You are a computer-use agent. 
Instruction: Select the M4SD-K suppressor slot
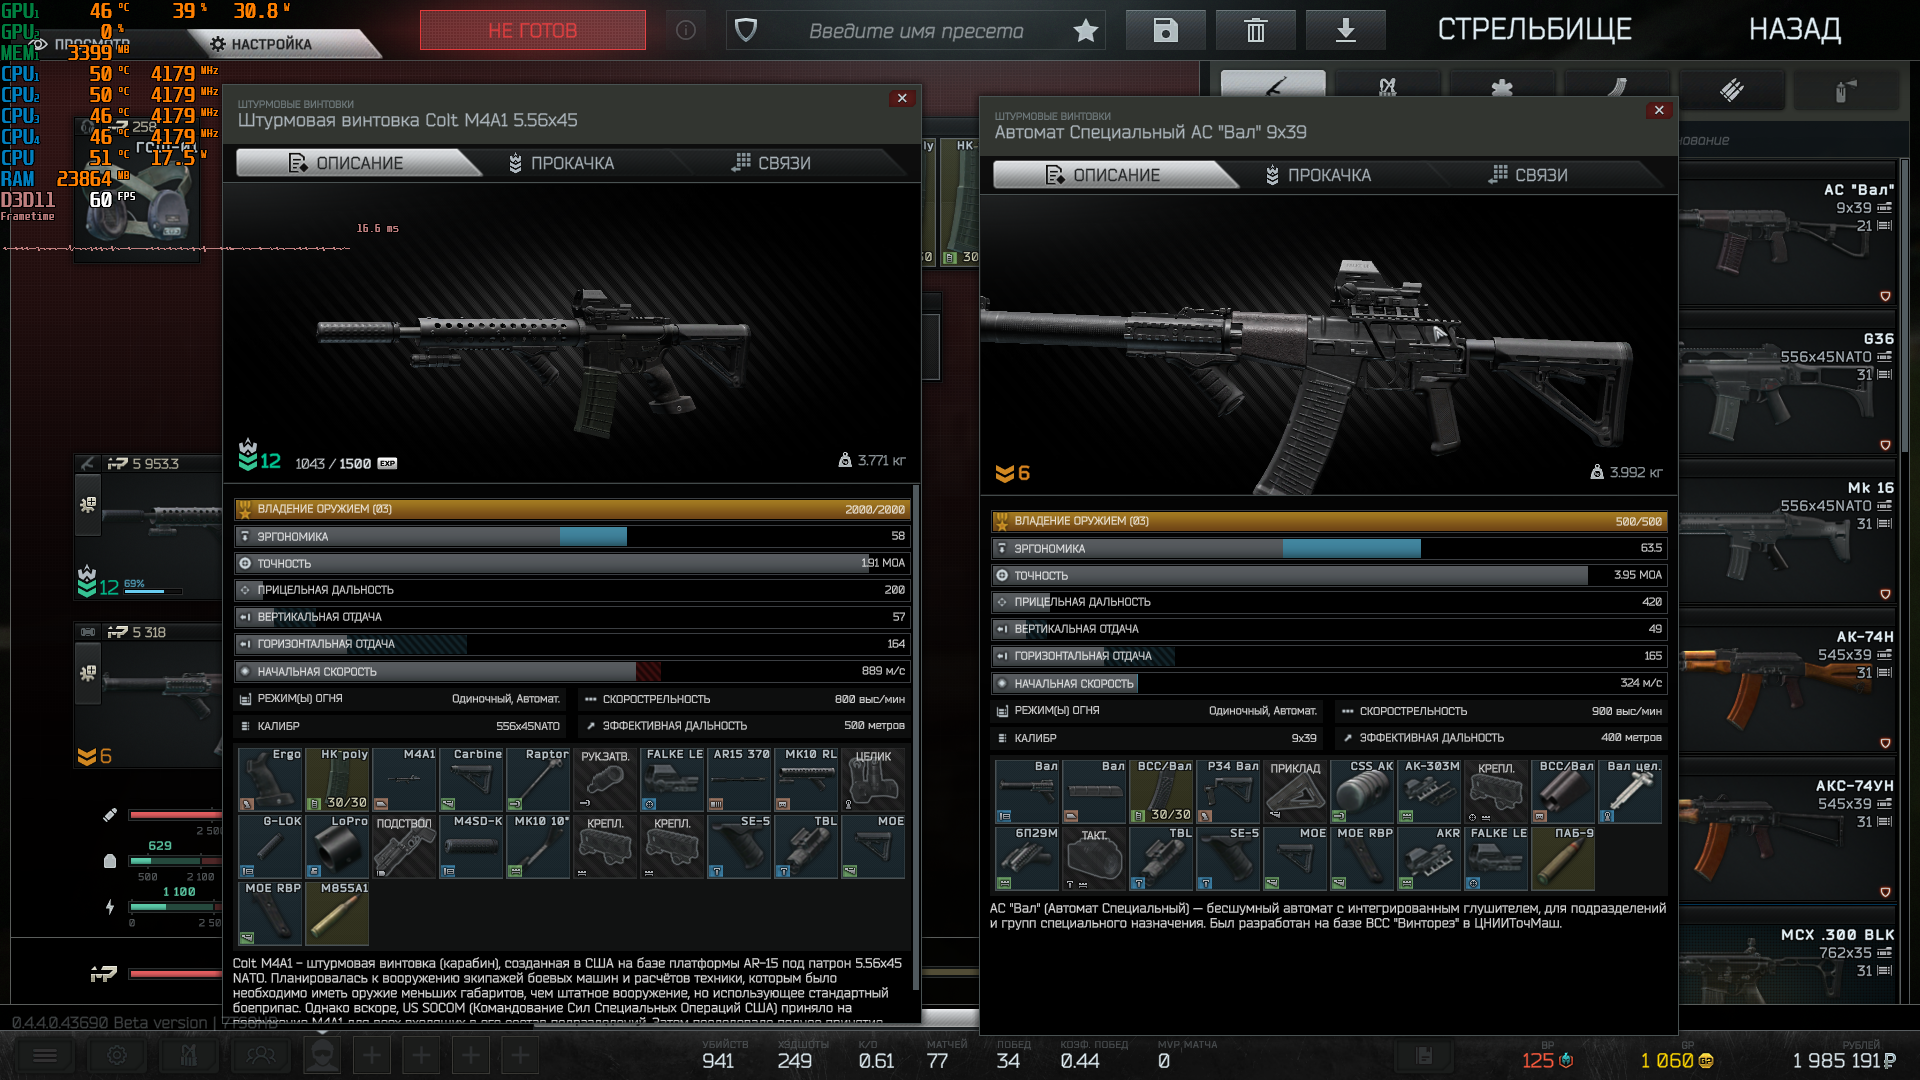[x=471, y=846]
